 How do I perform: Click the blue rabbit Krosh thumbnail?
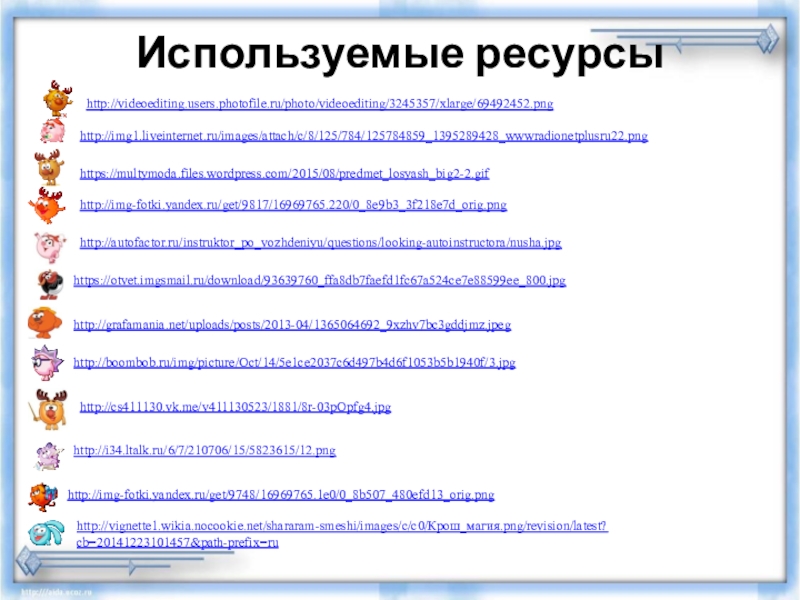(46, 533)
